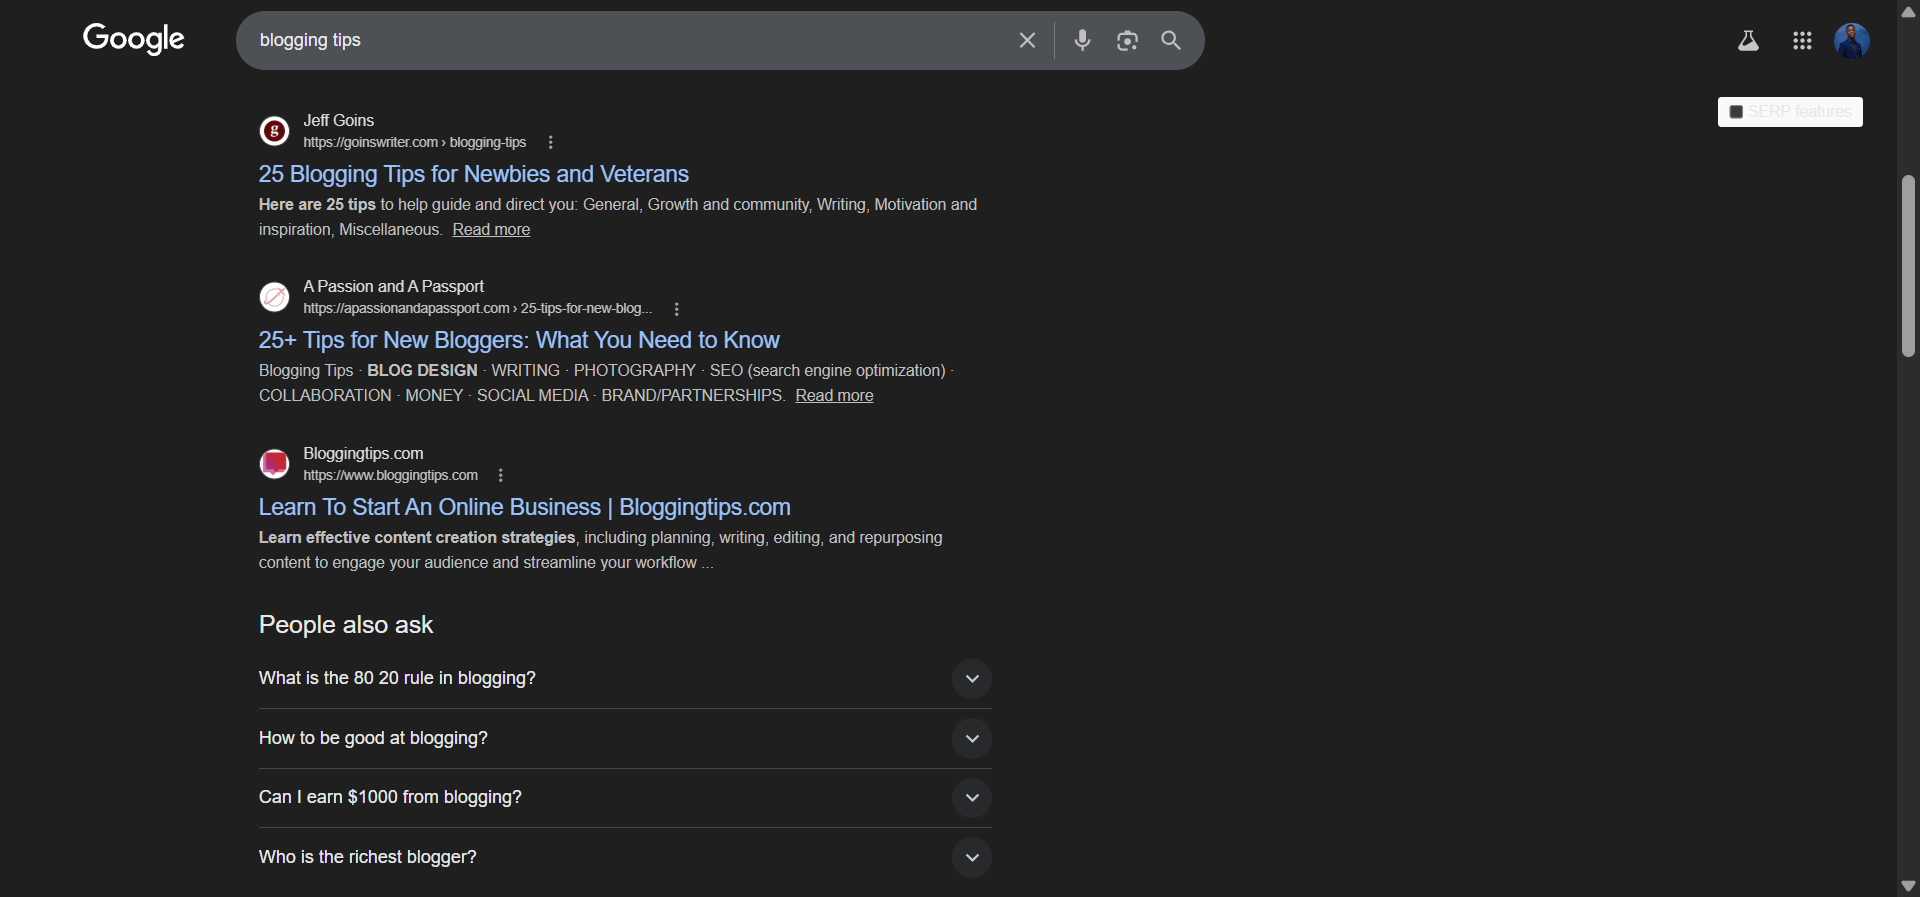Click the apassionandapassport.com URL

(478, 309)
